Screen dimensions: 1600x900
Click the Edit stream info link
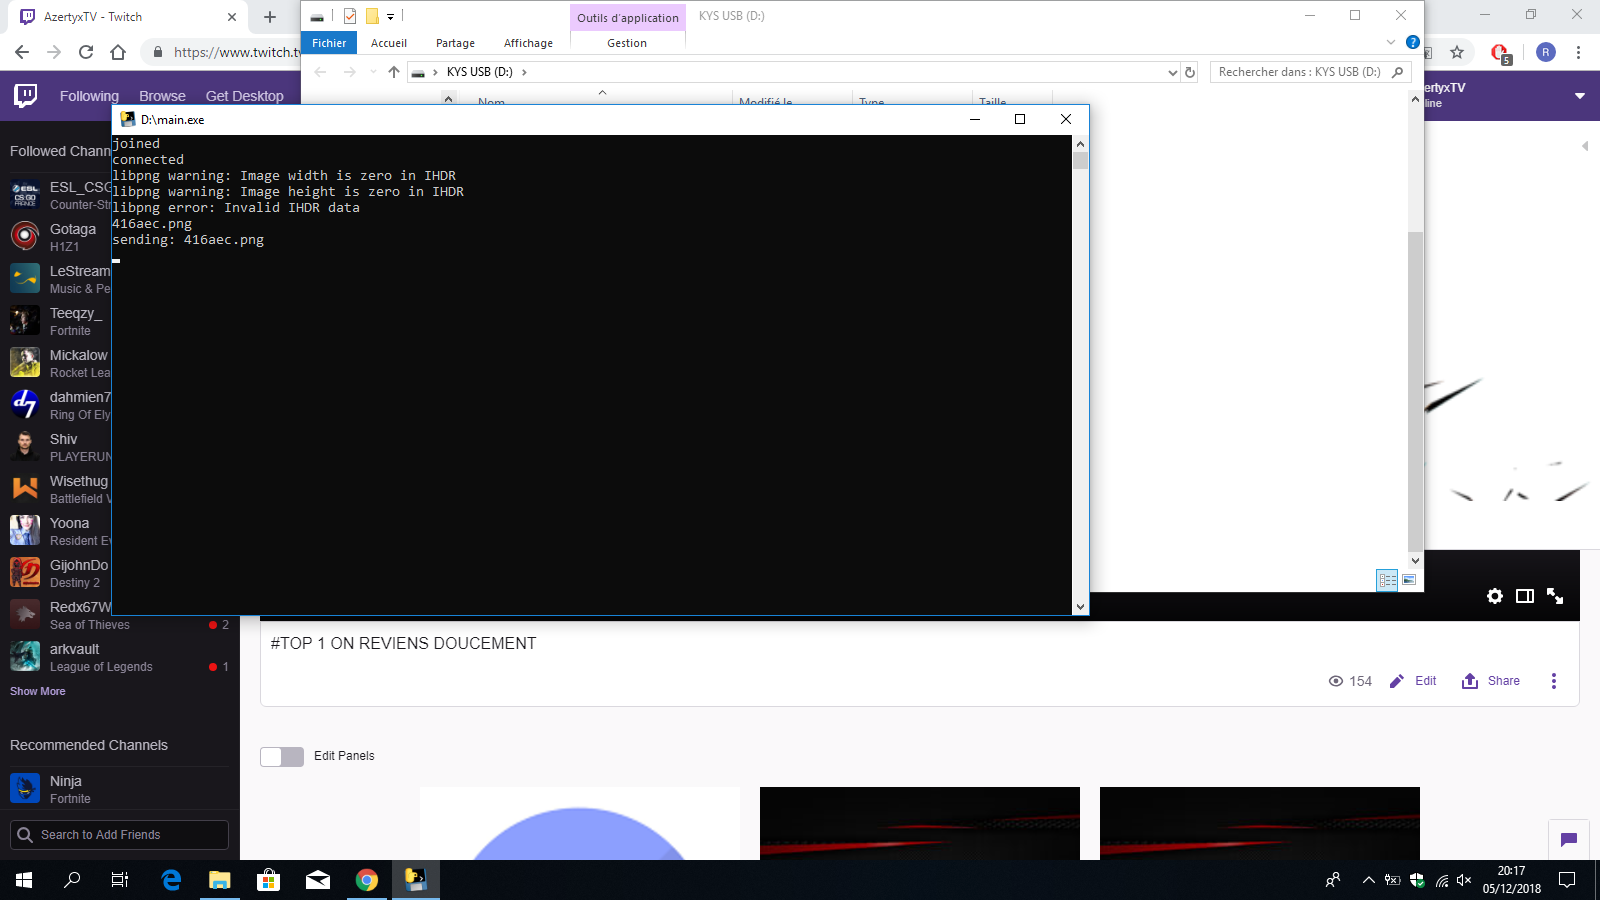click(1425, 681)
